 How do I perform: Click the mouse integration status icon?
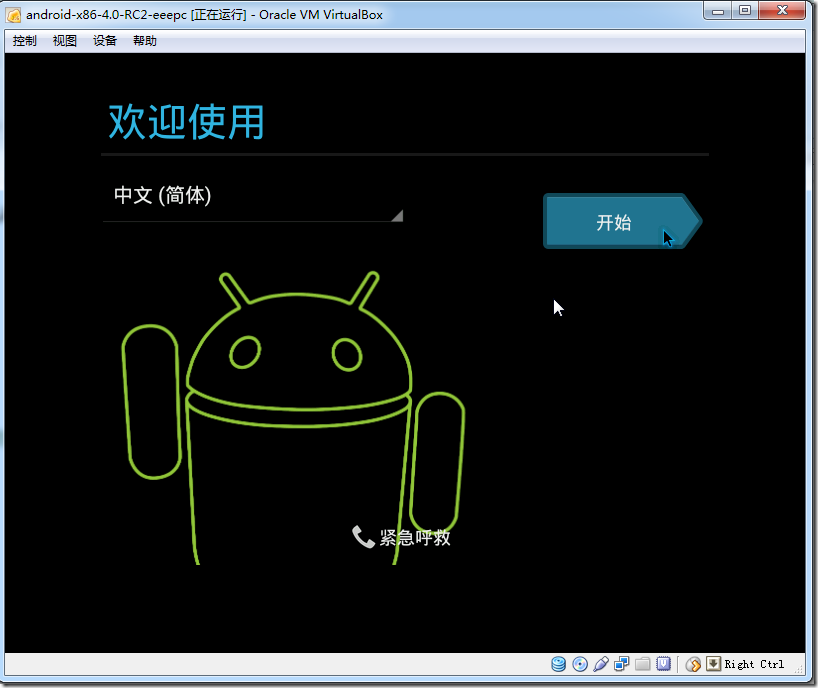point(693,664)
